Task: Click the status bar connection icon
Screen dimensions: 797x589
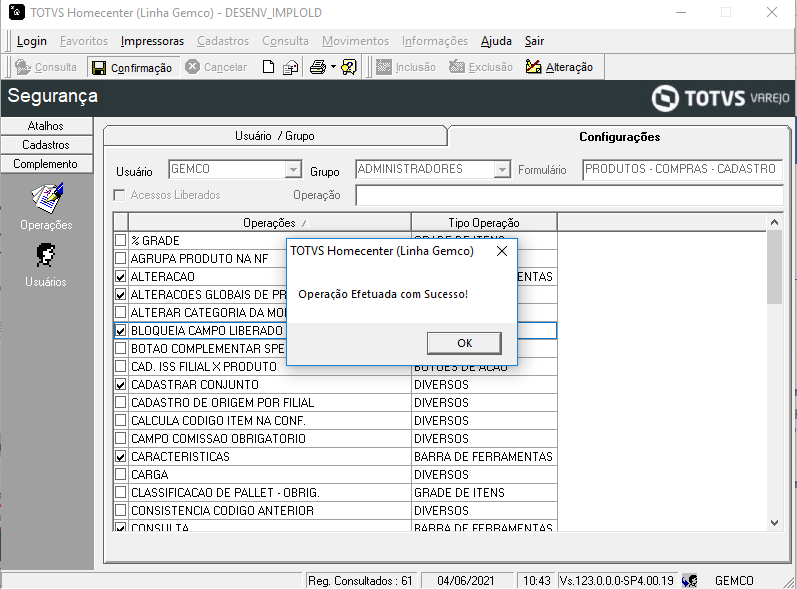Action: pyautogui.click(x=690, y=580)
